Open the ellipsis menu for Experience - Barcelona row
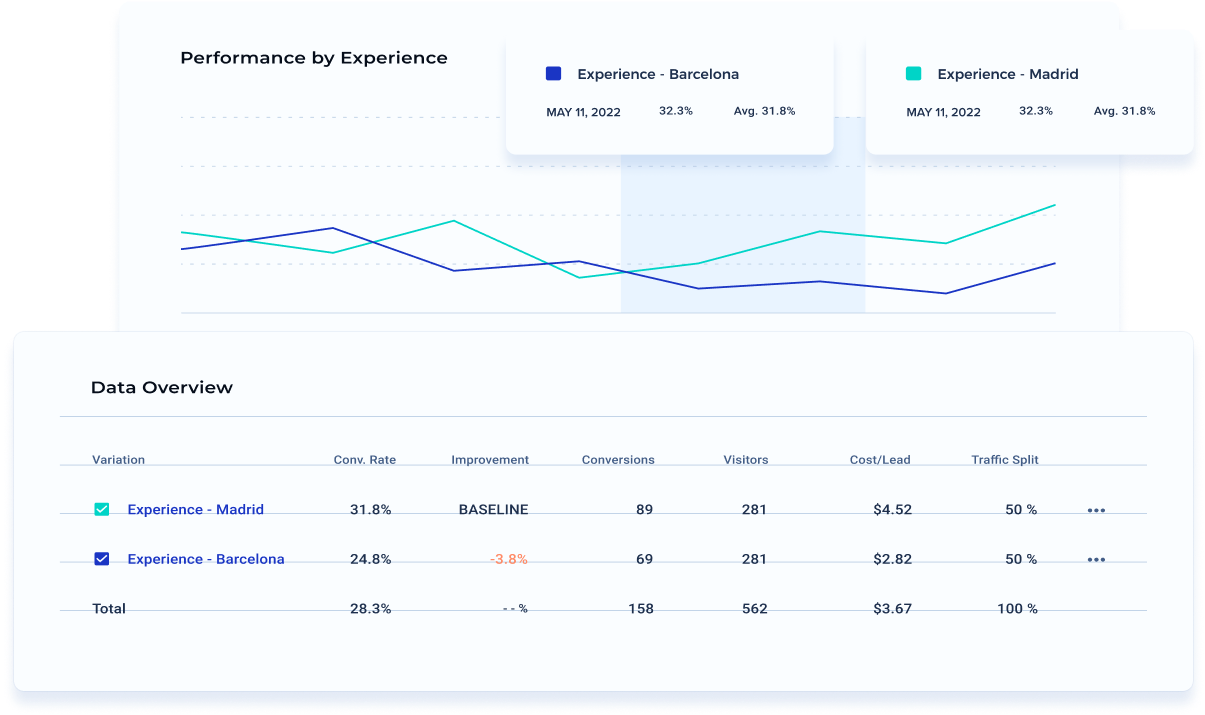This screenshot has height=715, width=1205. 1096,559
